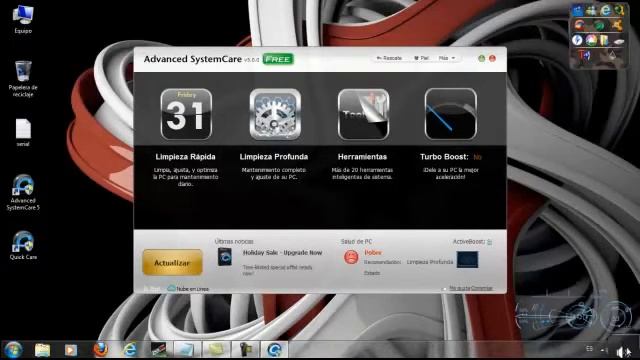Click colorful Picasa-style pinwheel dock icon
The image size is (640, 360).
[x=591, y=40]
